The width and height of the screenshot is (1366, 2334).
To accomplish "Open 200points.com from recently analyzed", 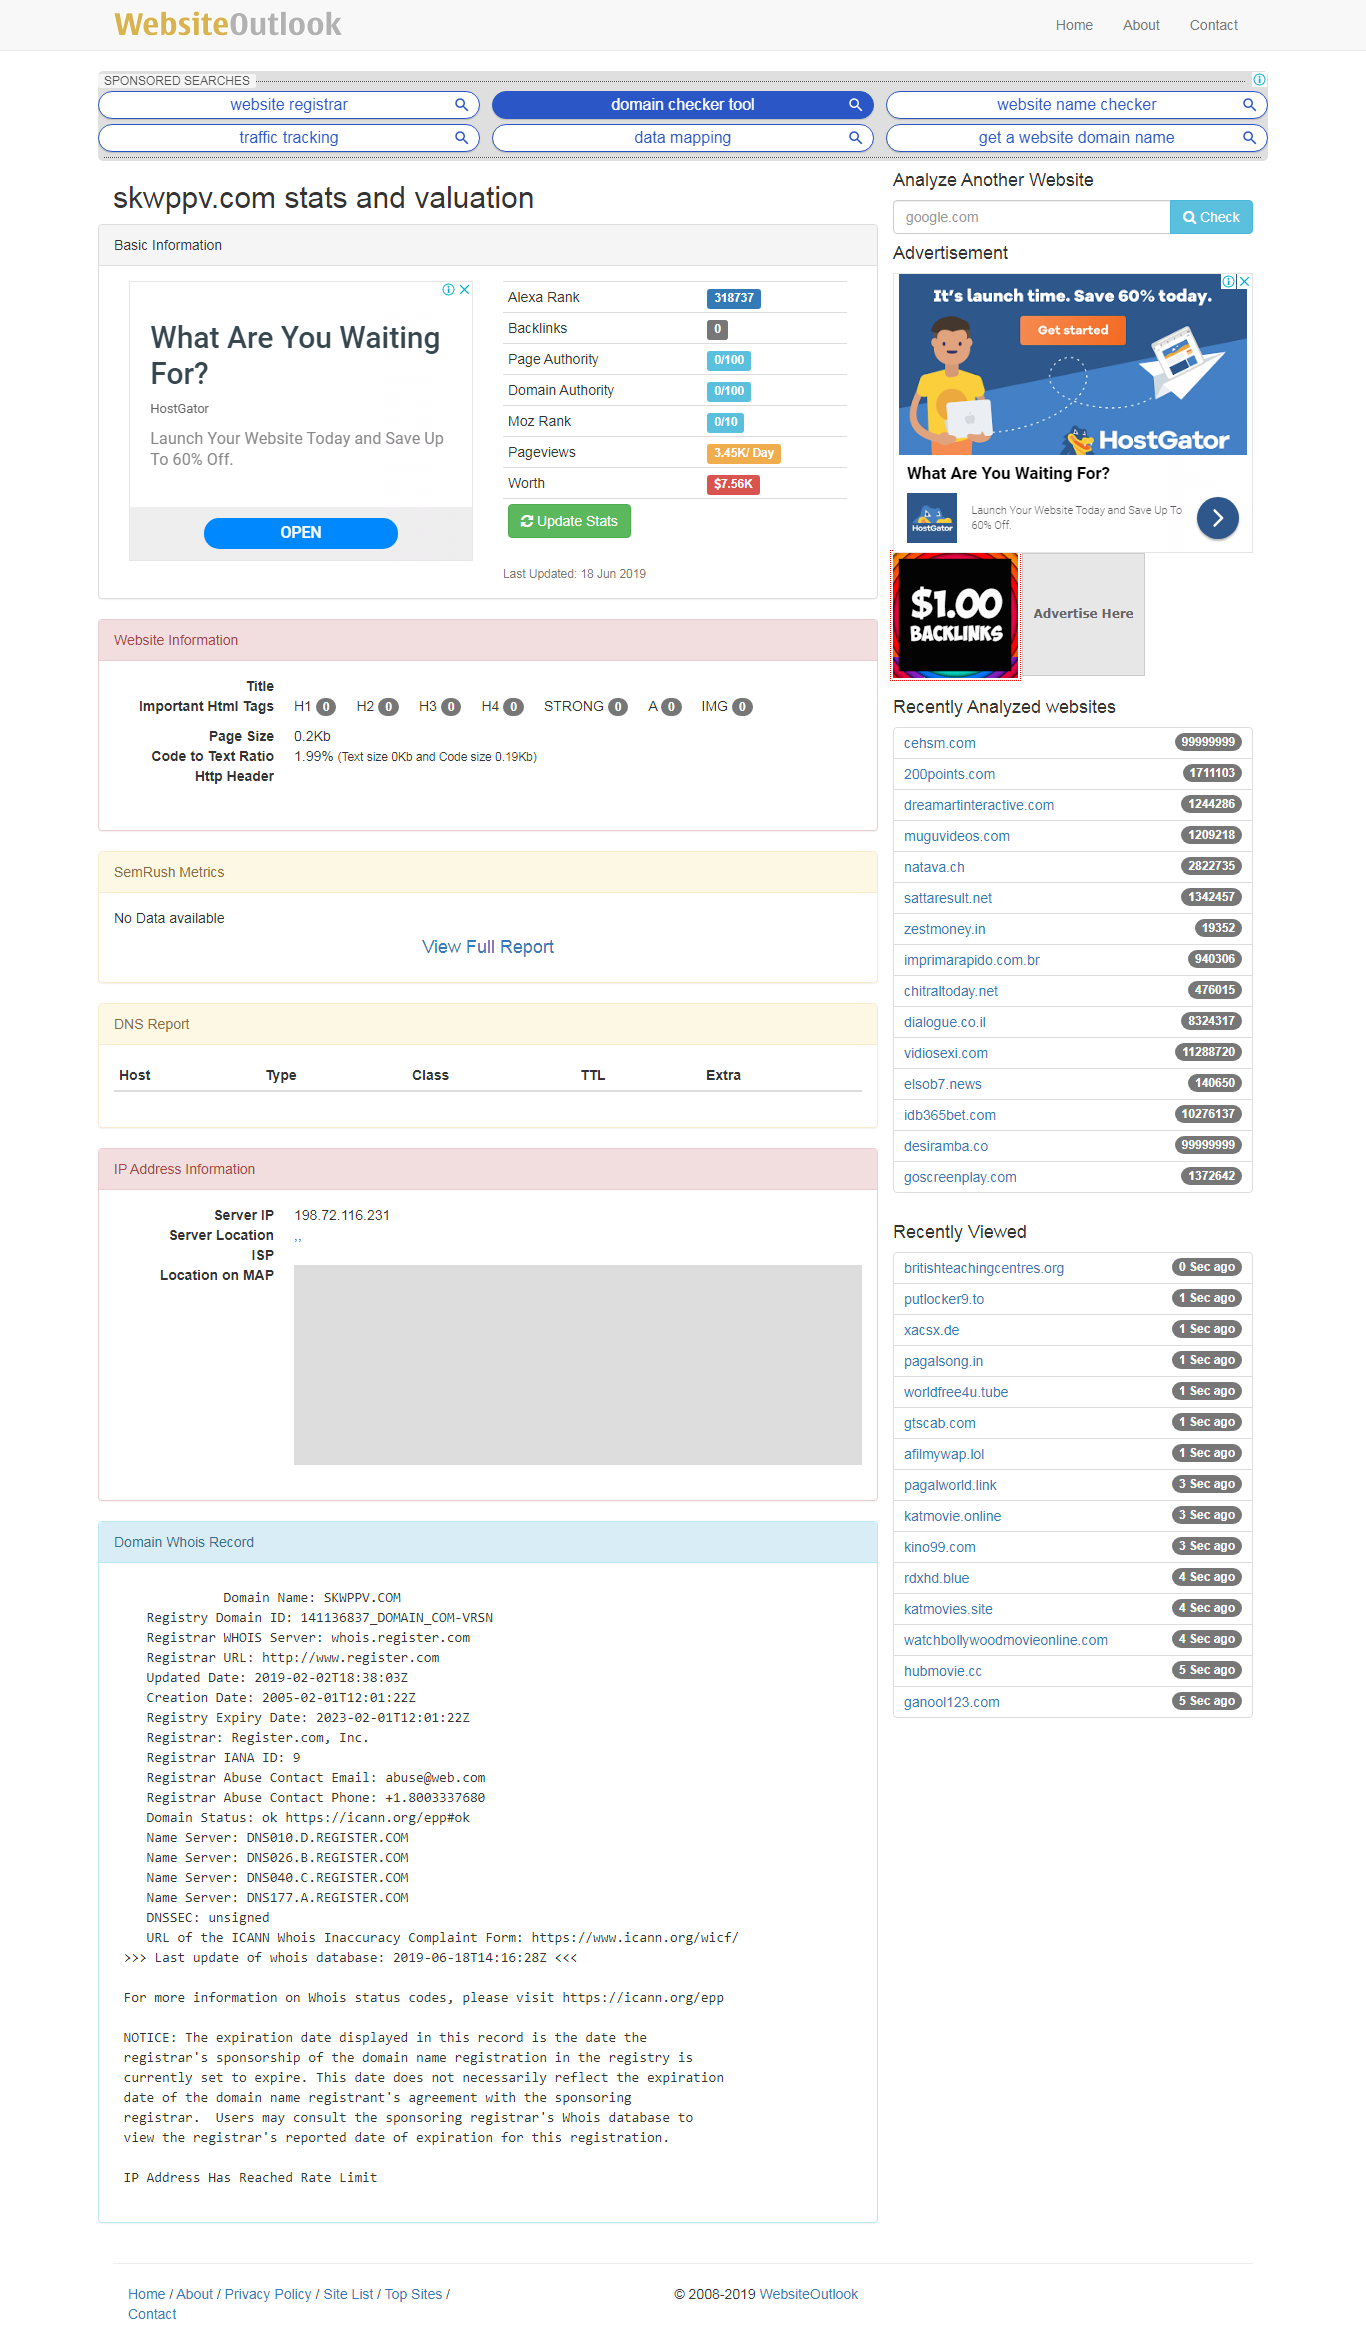I will (x=949, y=774).
